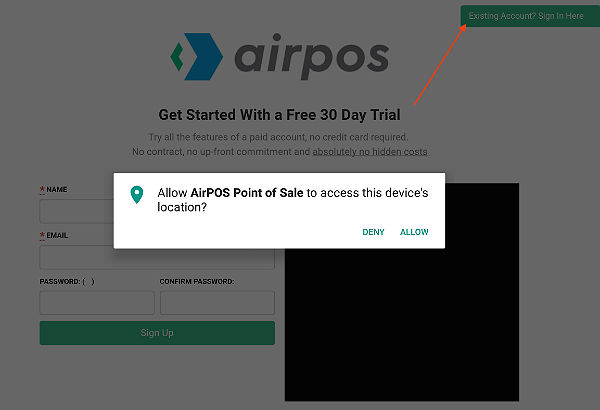Click the bold AirPOS Point of Sale text
Screen dimensions: 600x410
247,193
